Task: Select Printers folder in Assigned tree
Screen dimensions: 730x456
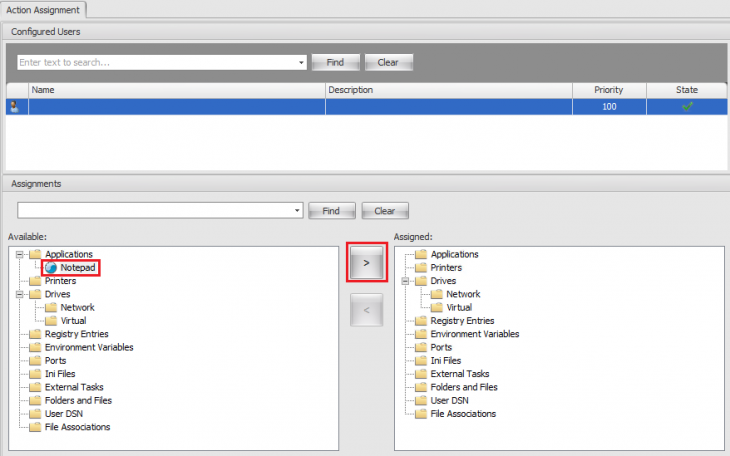Action: click(x=446, y=268)
